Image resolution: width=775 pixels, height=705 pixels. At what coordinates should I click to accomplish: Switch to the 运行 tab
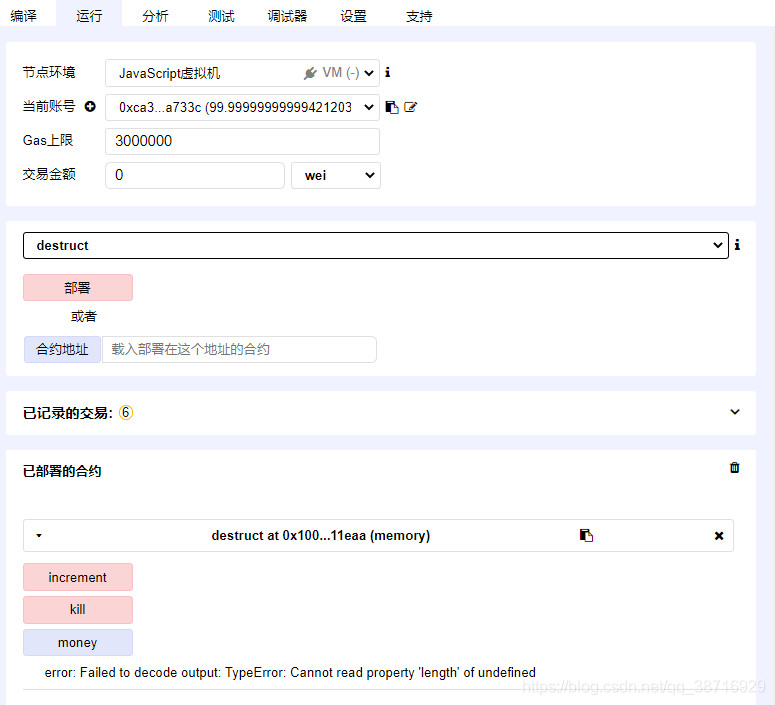pos(89,16)
